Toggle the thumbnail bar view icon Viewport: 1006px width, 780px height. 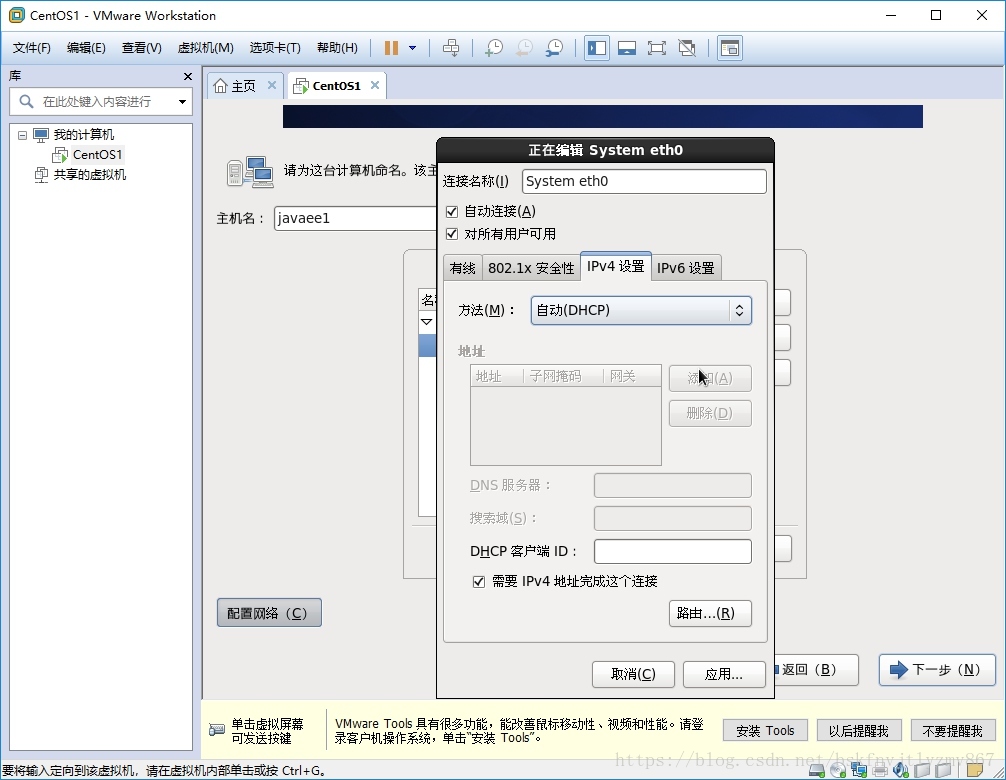click(x=627, y=48)
